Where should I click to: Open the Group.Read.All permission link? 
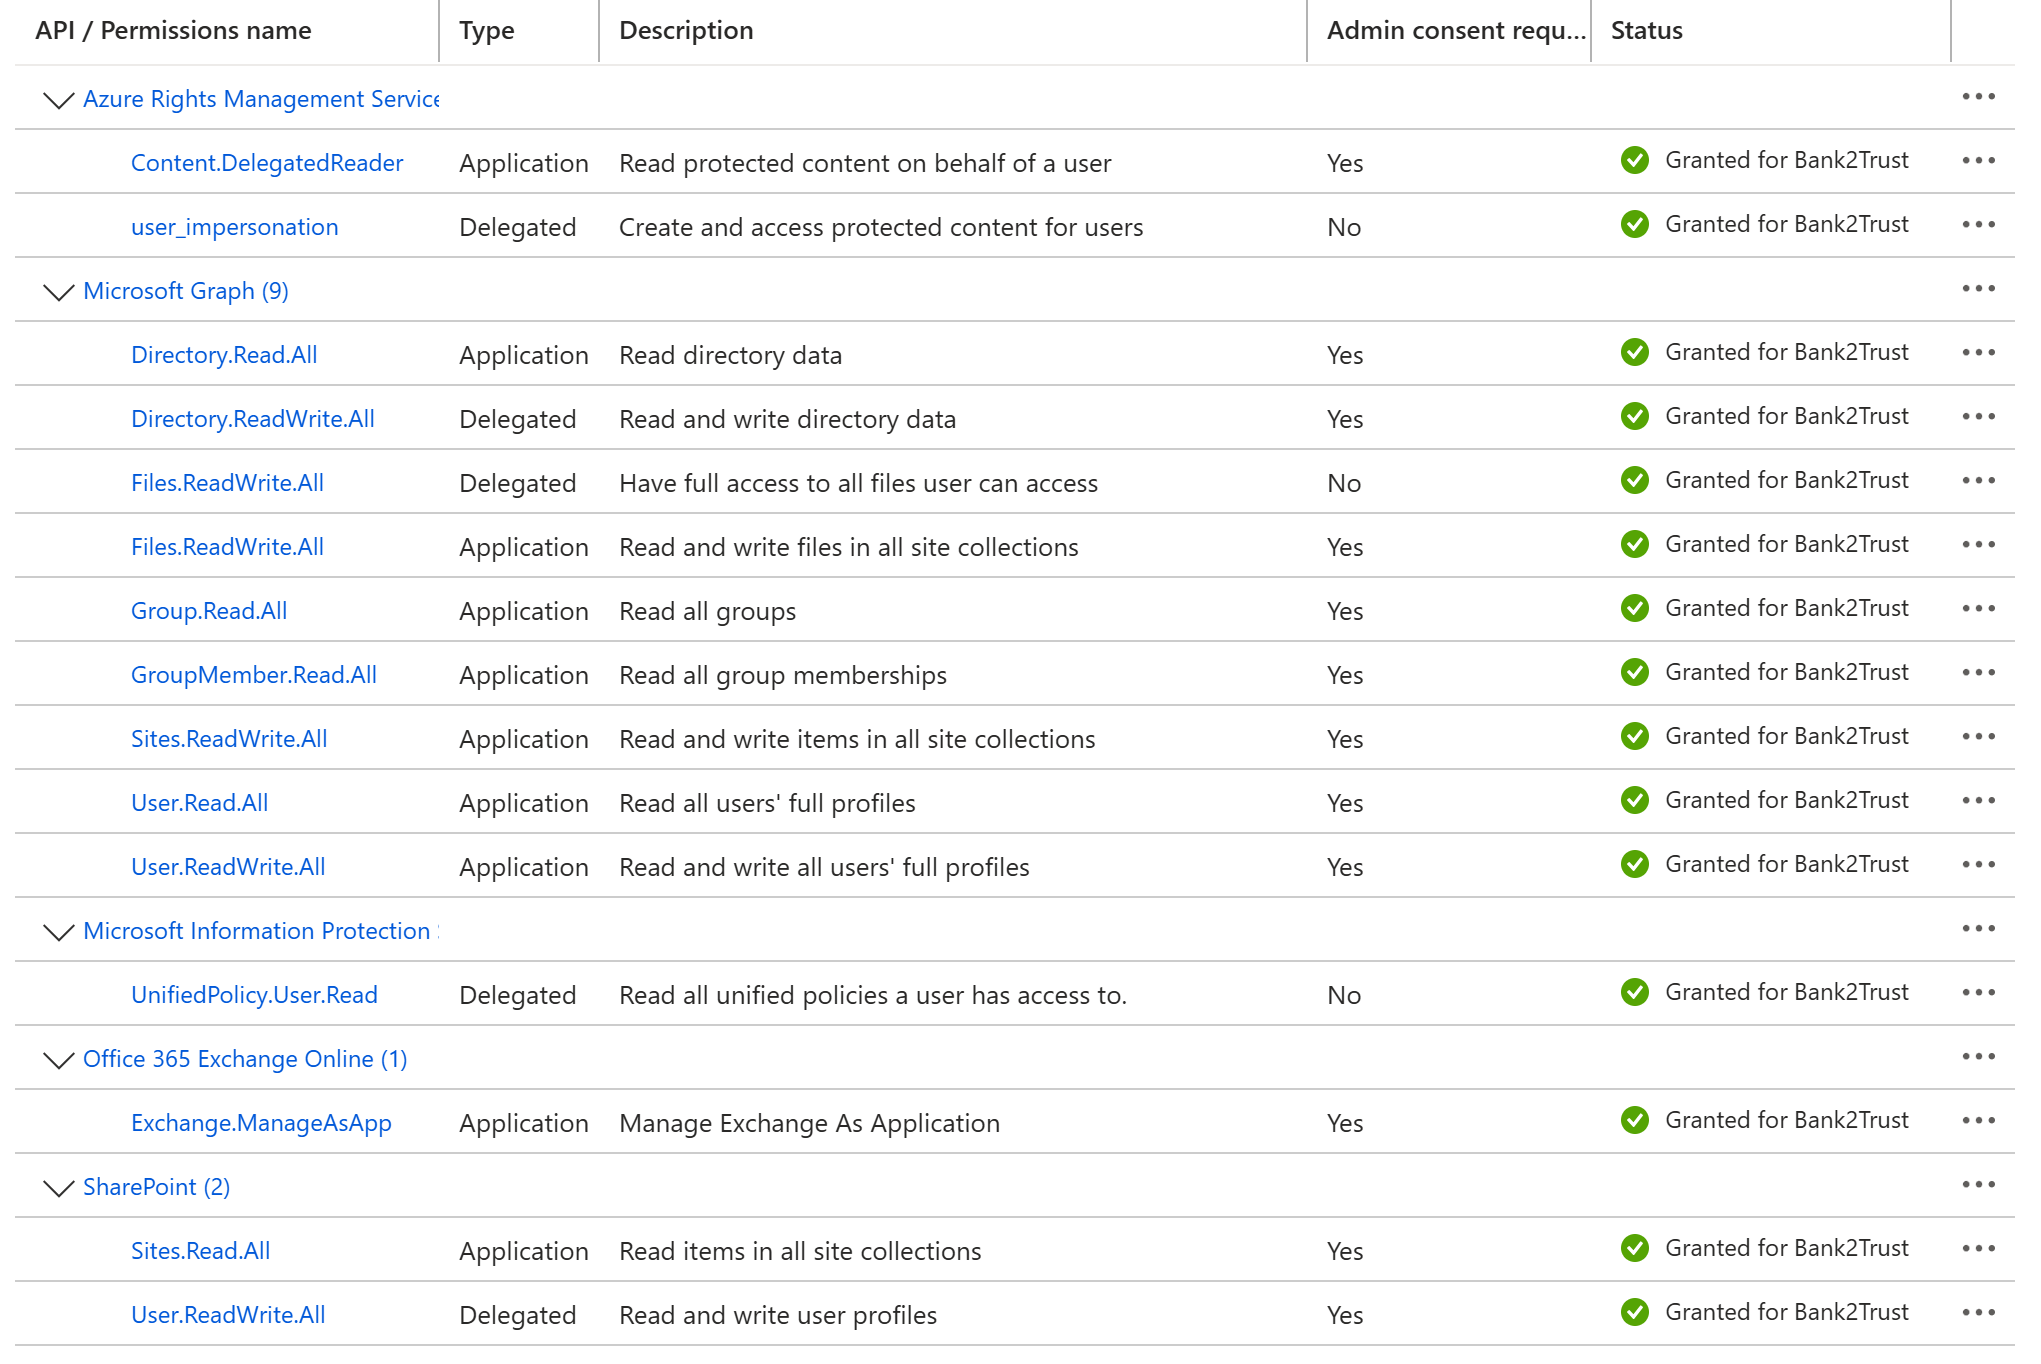click(x=209, y=611)
